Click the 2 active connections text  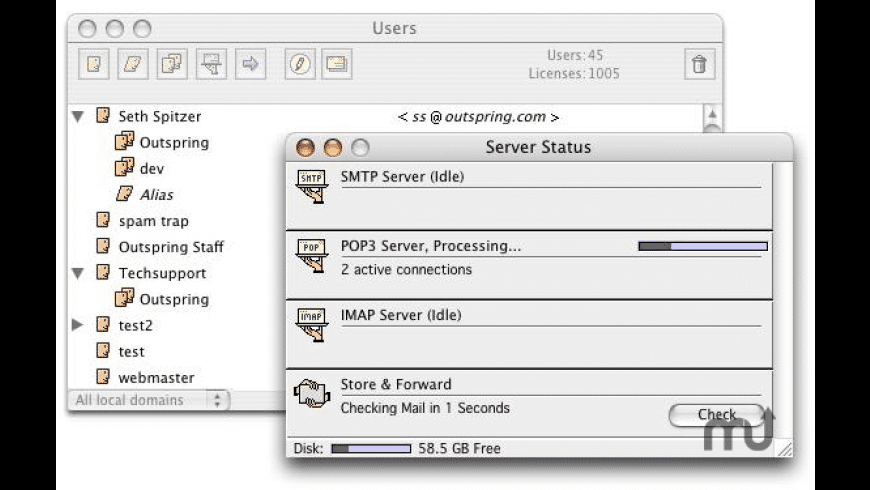(406, 269)
